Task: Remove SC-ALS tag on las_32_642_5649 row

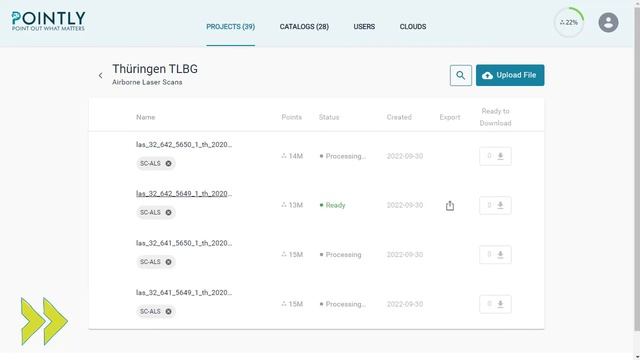Action: (168, 212)
